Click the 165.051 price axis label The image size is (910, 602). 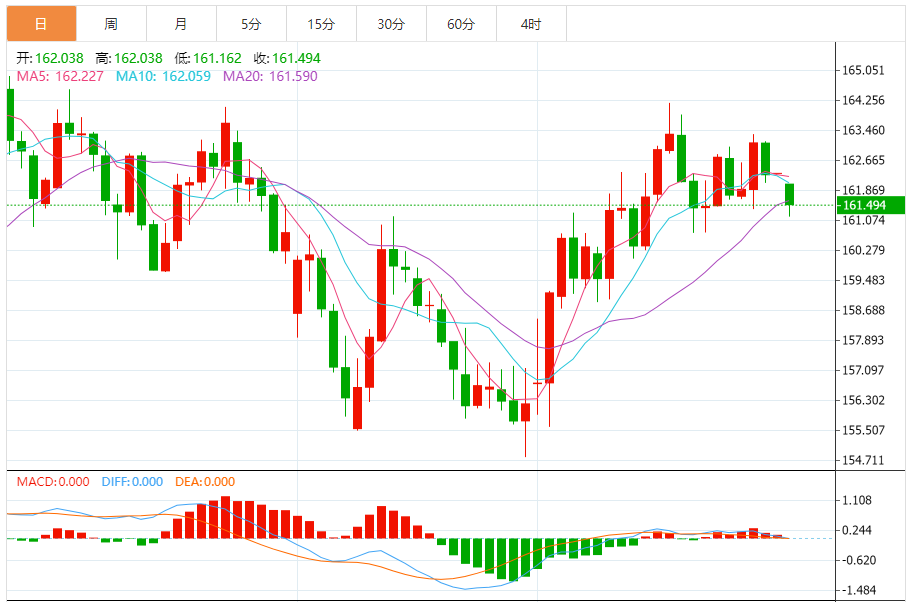[863, 70]
